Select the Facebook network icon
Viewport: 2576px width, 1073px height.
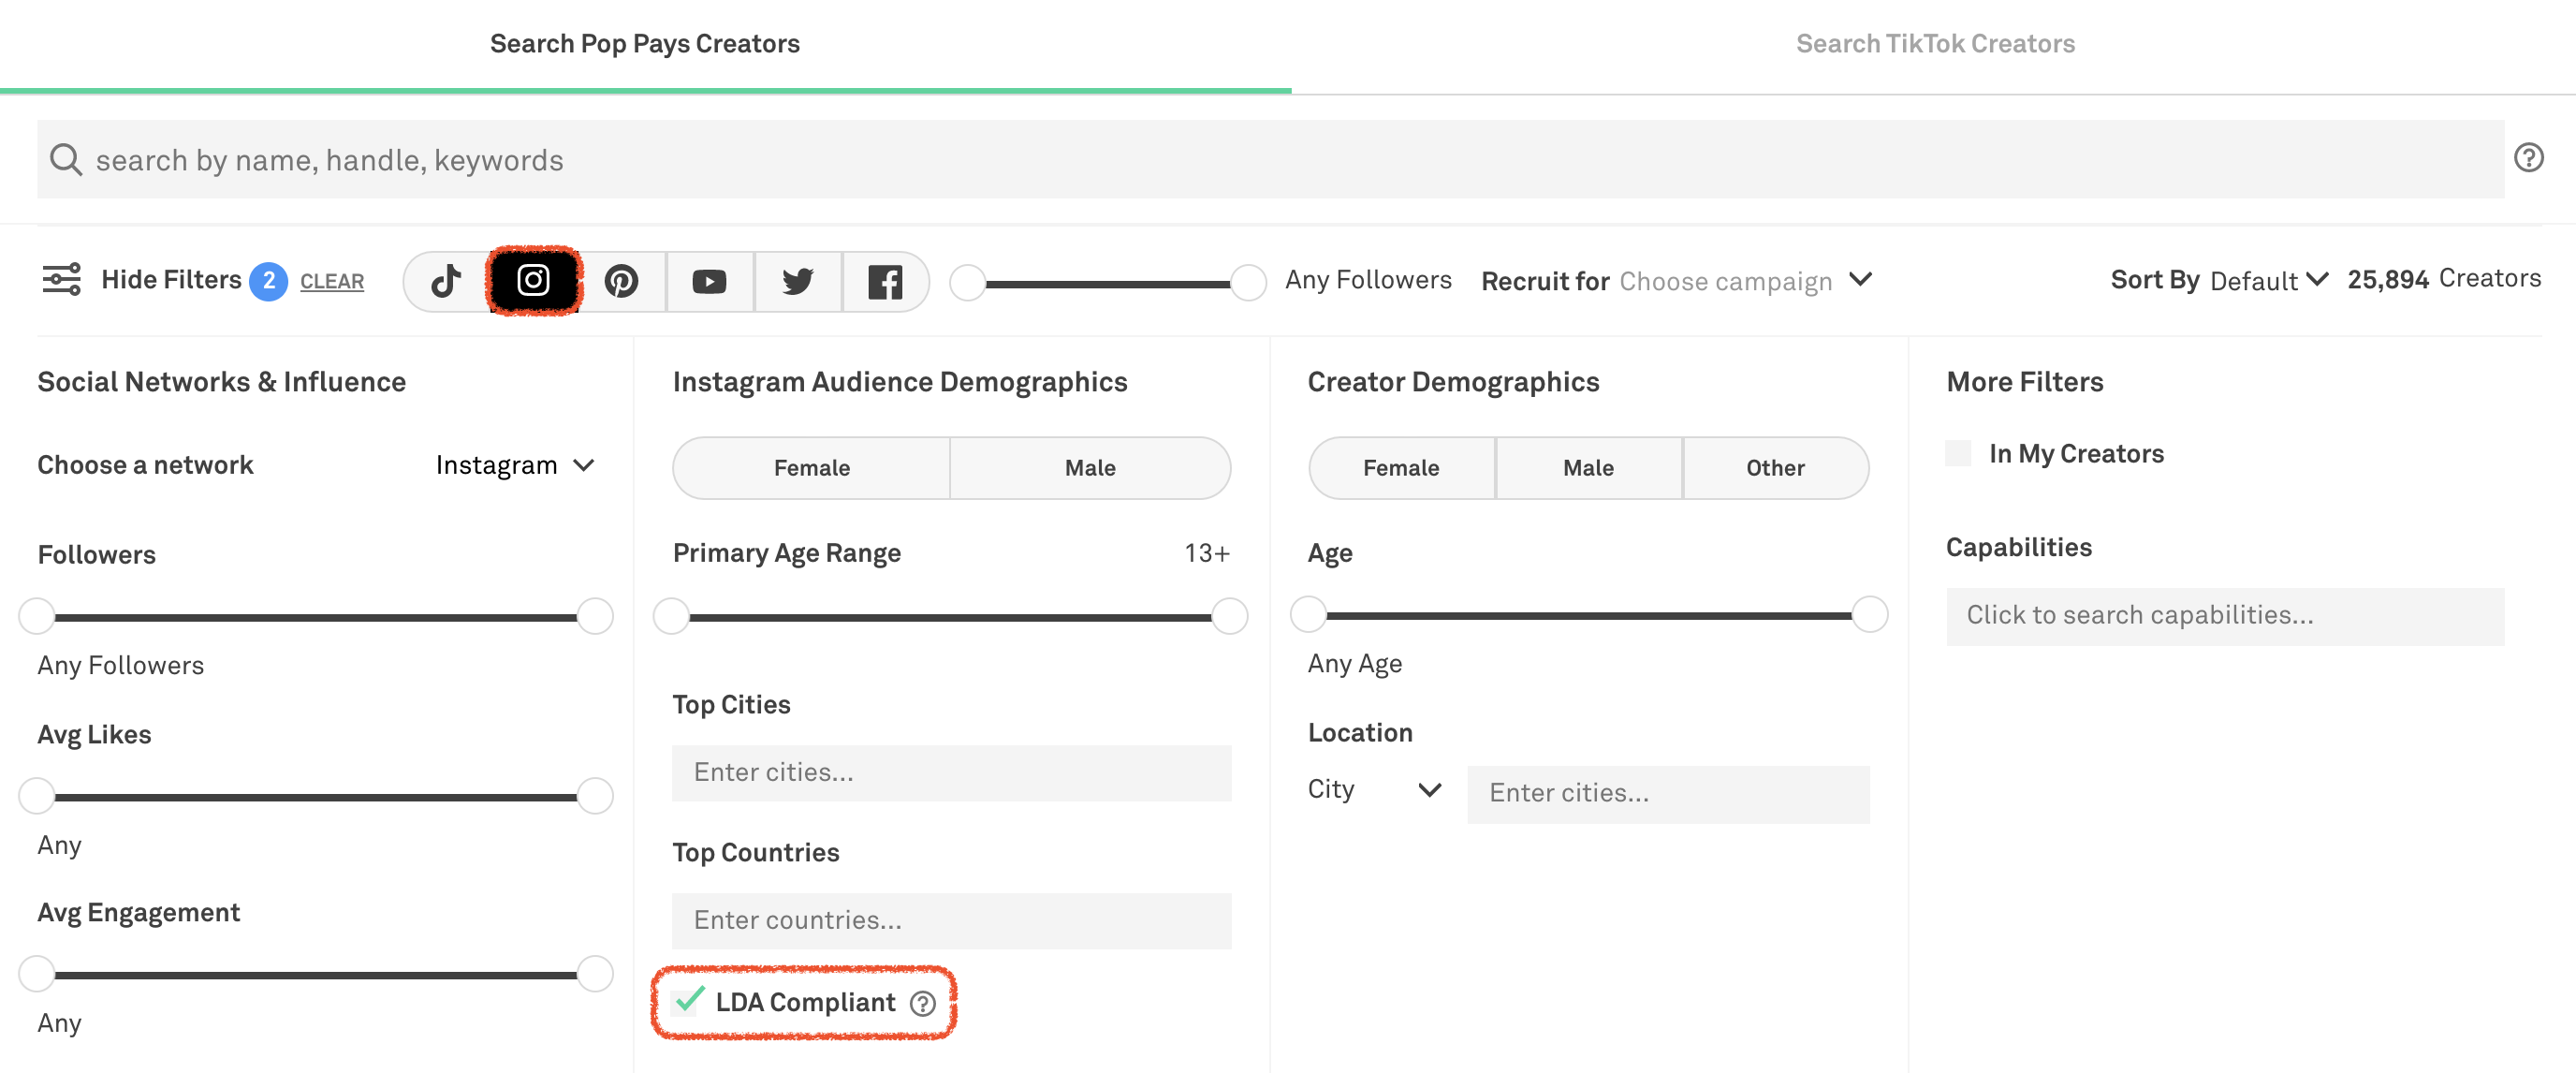tap(886, 281)
